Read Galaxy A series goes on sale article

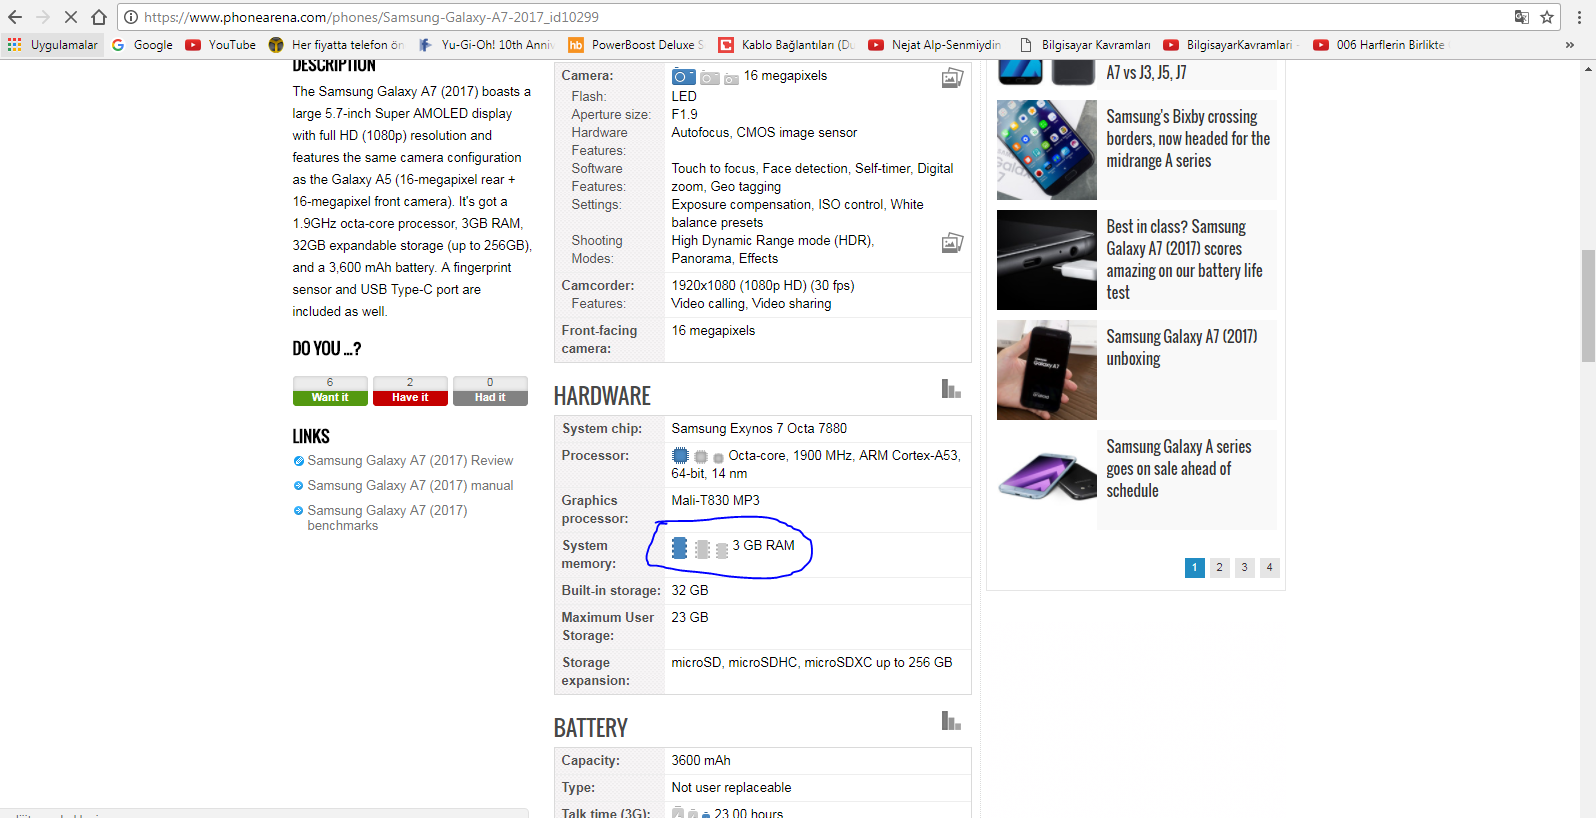(1179, 469)
